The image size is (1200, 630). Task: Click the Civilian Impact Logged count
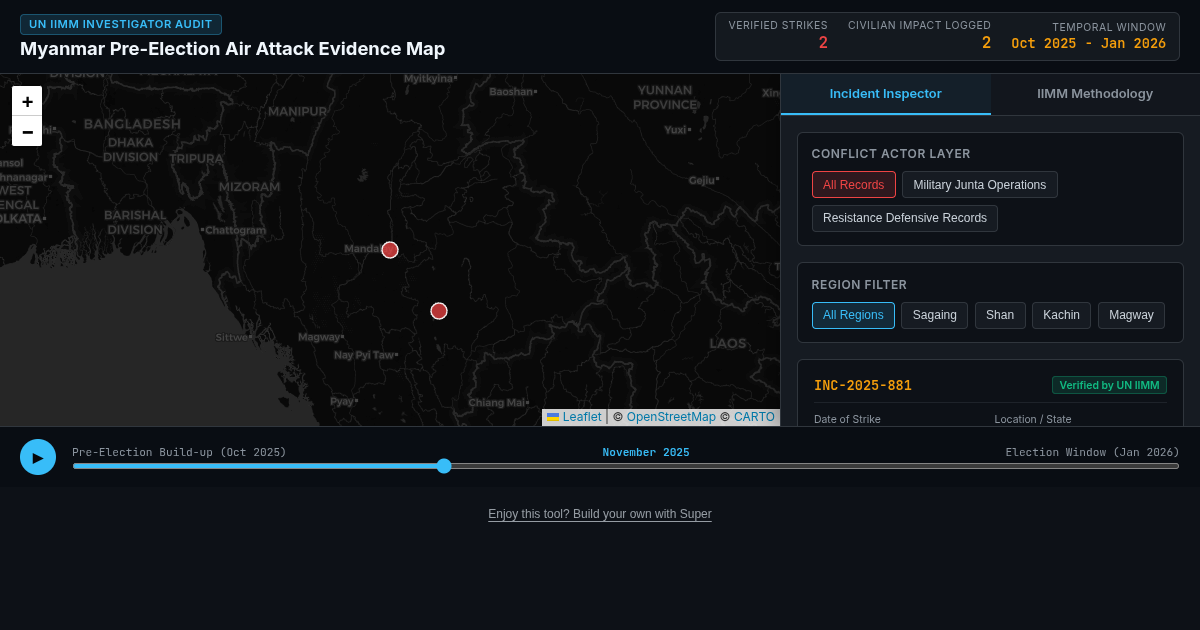click(x=986, y=43)
